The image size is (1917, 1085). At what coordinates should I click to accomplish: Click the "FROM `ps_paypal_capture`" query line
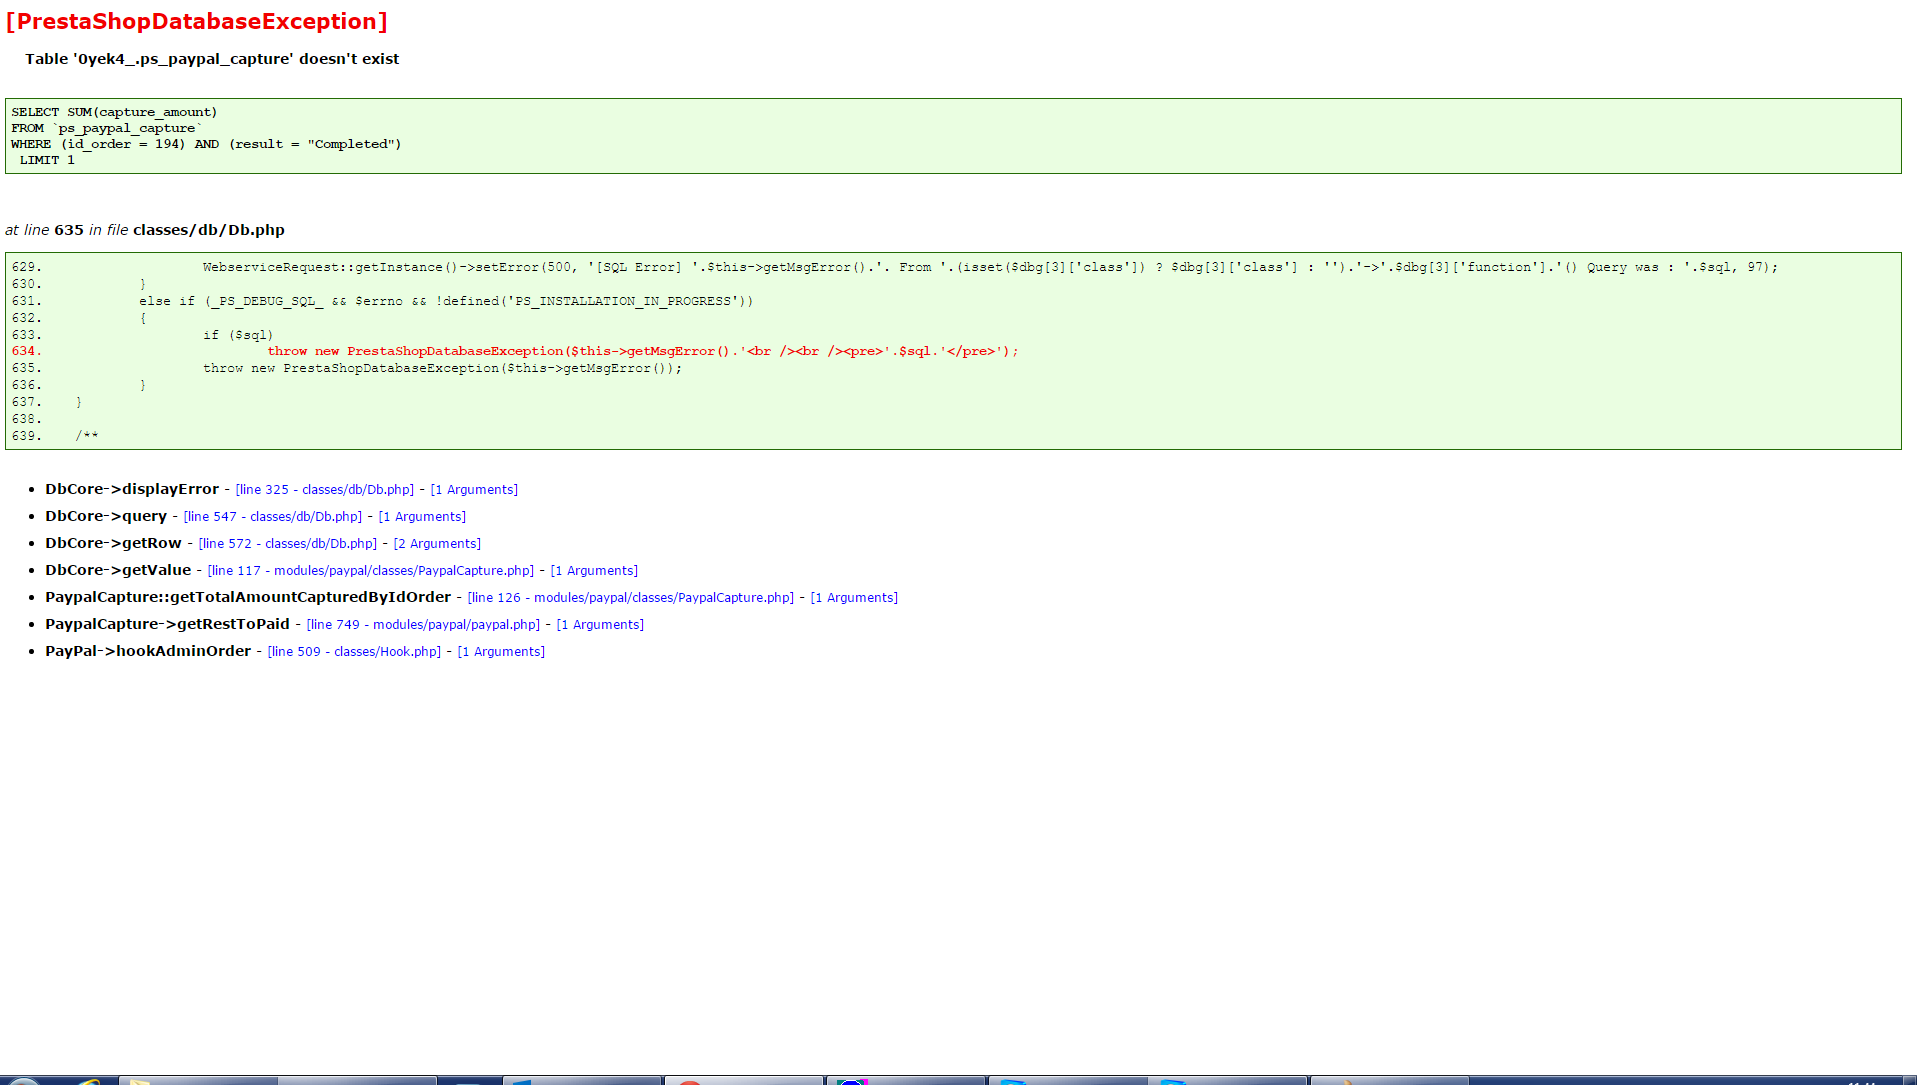coord(107,128)
